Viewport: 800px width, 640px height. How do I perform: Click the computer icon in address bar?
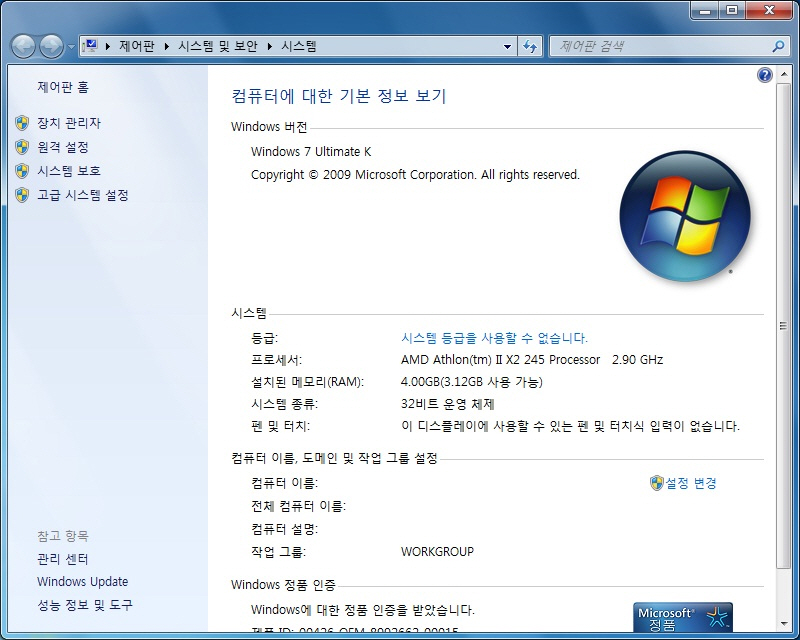click(x=90, y=46)
